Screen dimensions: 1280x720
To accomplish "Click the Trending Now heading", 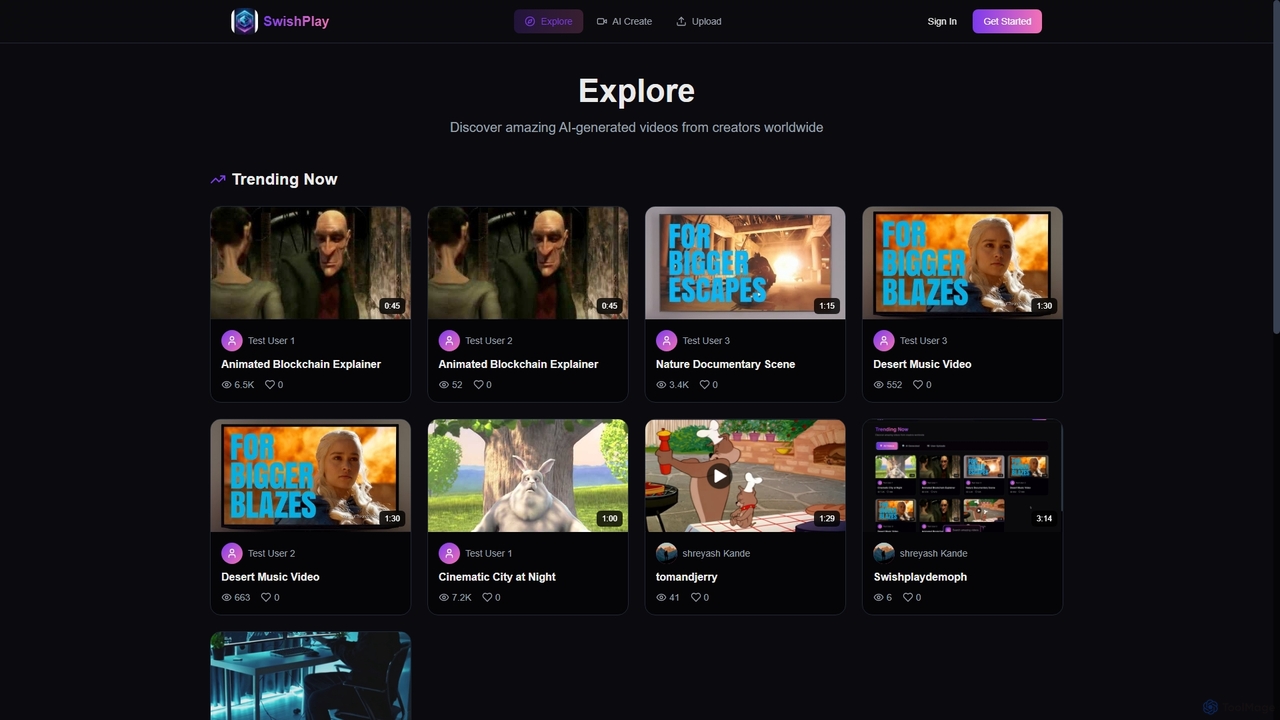I will 284,180.
